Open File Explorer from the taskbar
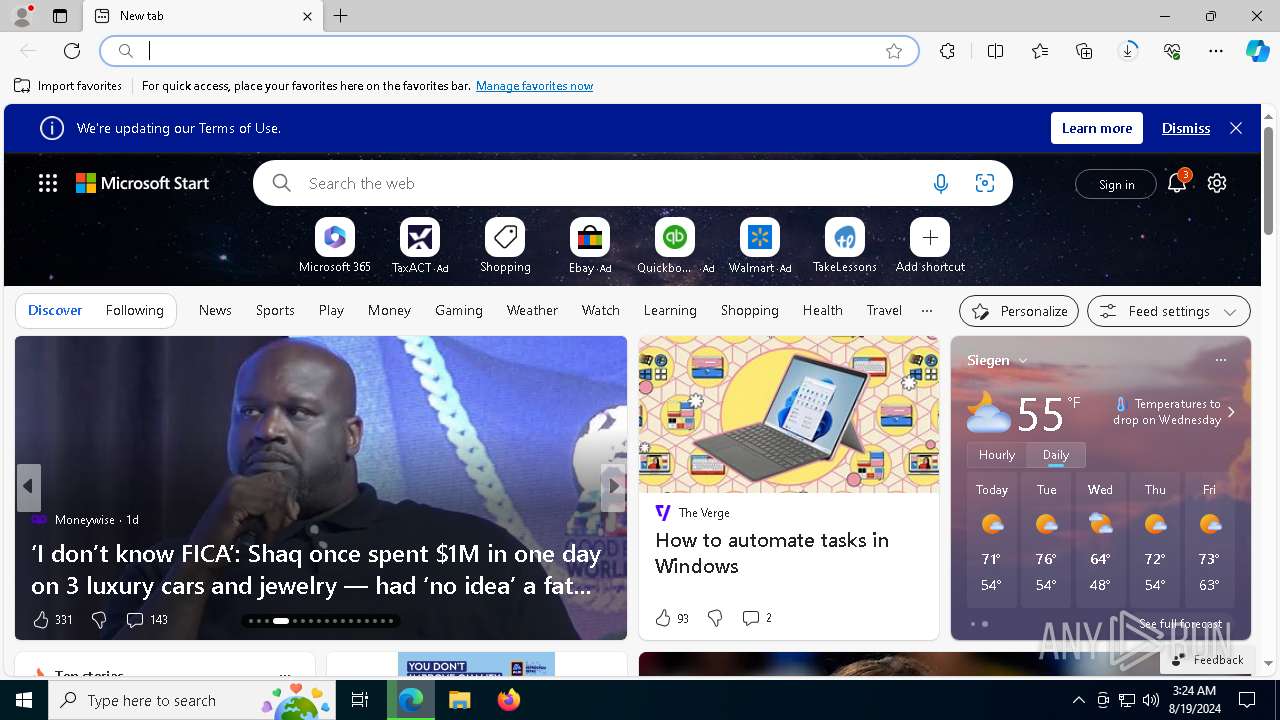This screenshot has height=720, width=1280. coord(460,700)
